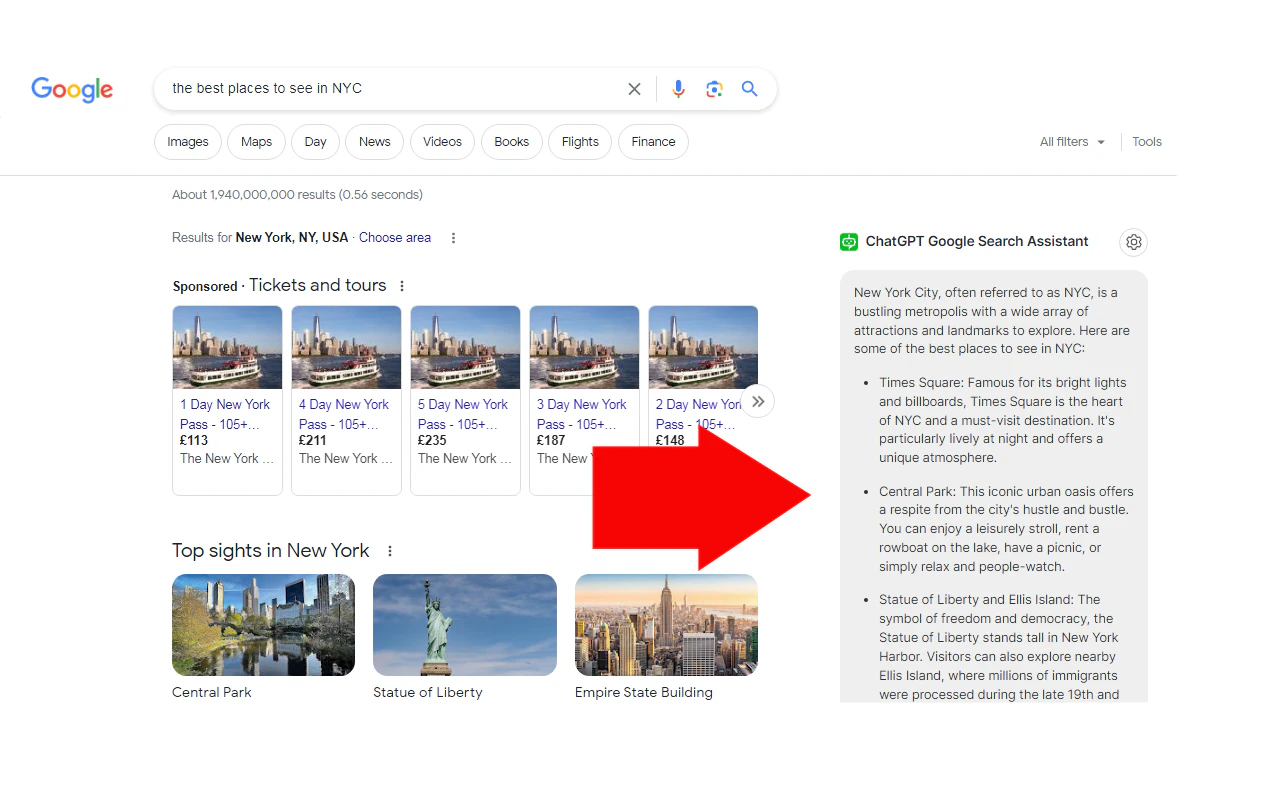The image size is (1280, 800).
Task: Click the Times Square bullet in ChatGPT answer
Action: click(1003, 420)
